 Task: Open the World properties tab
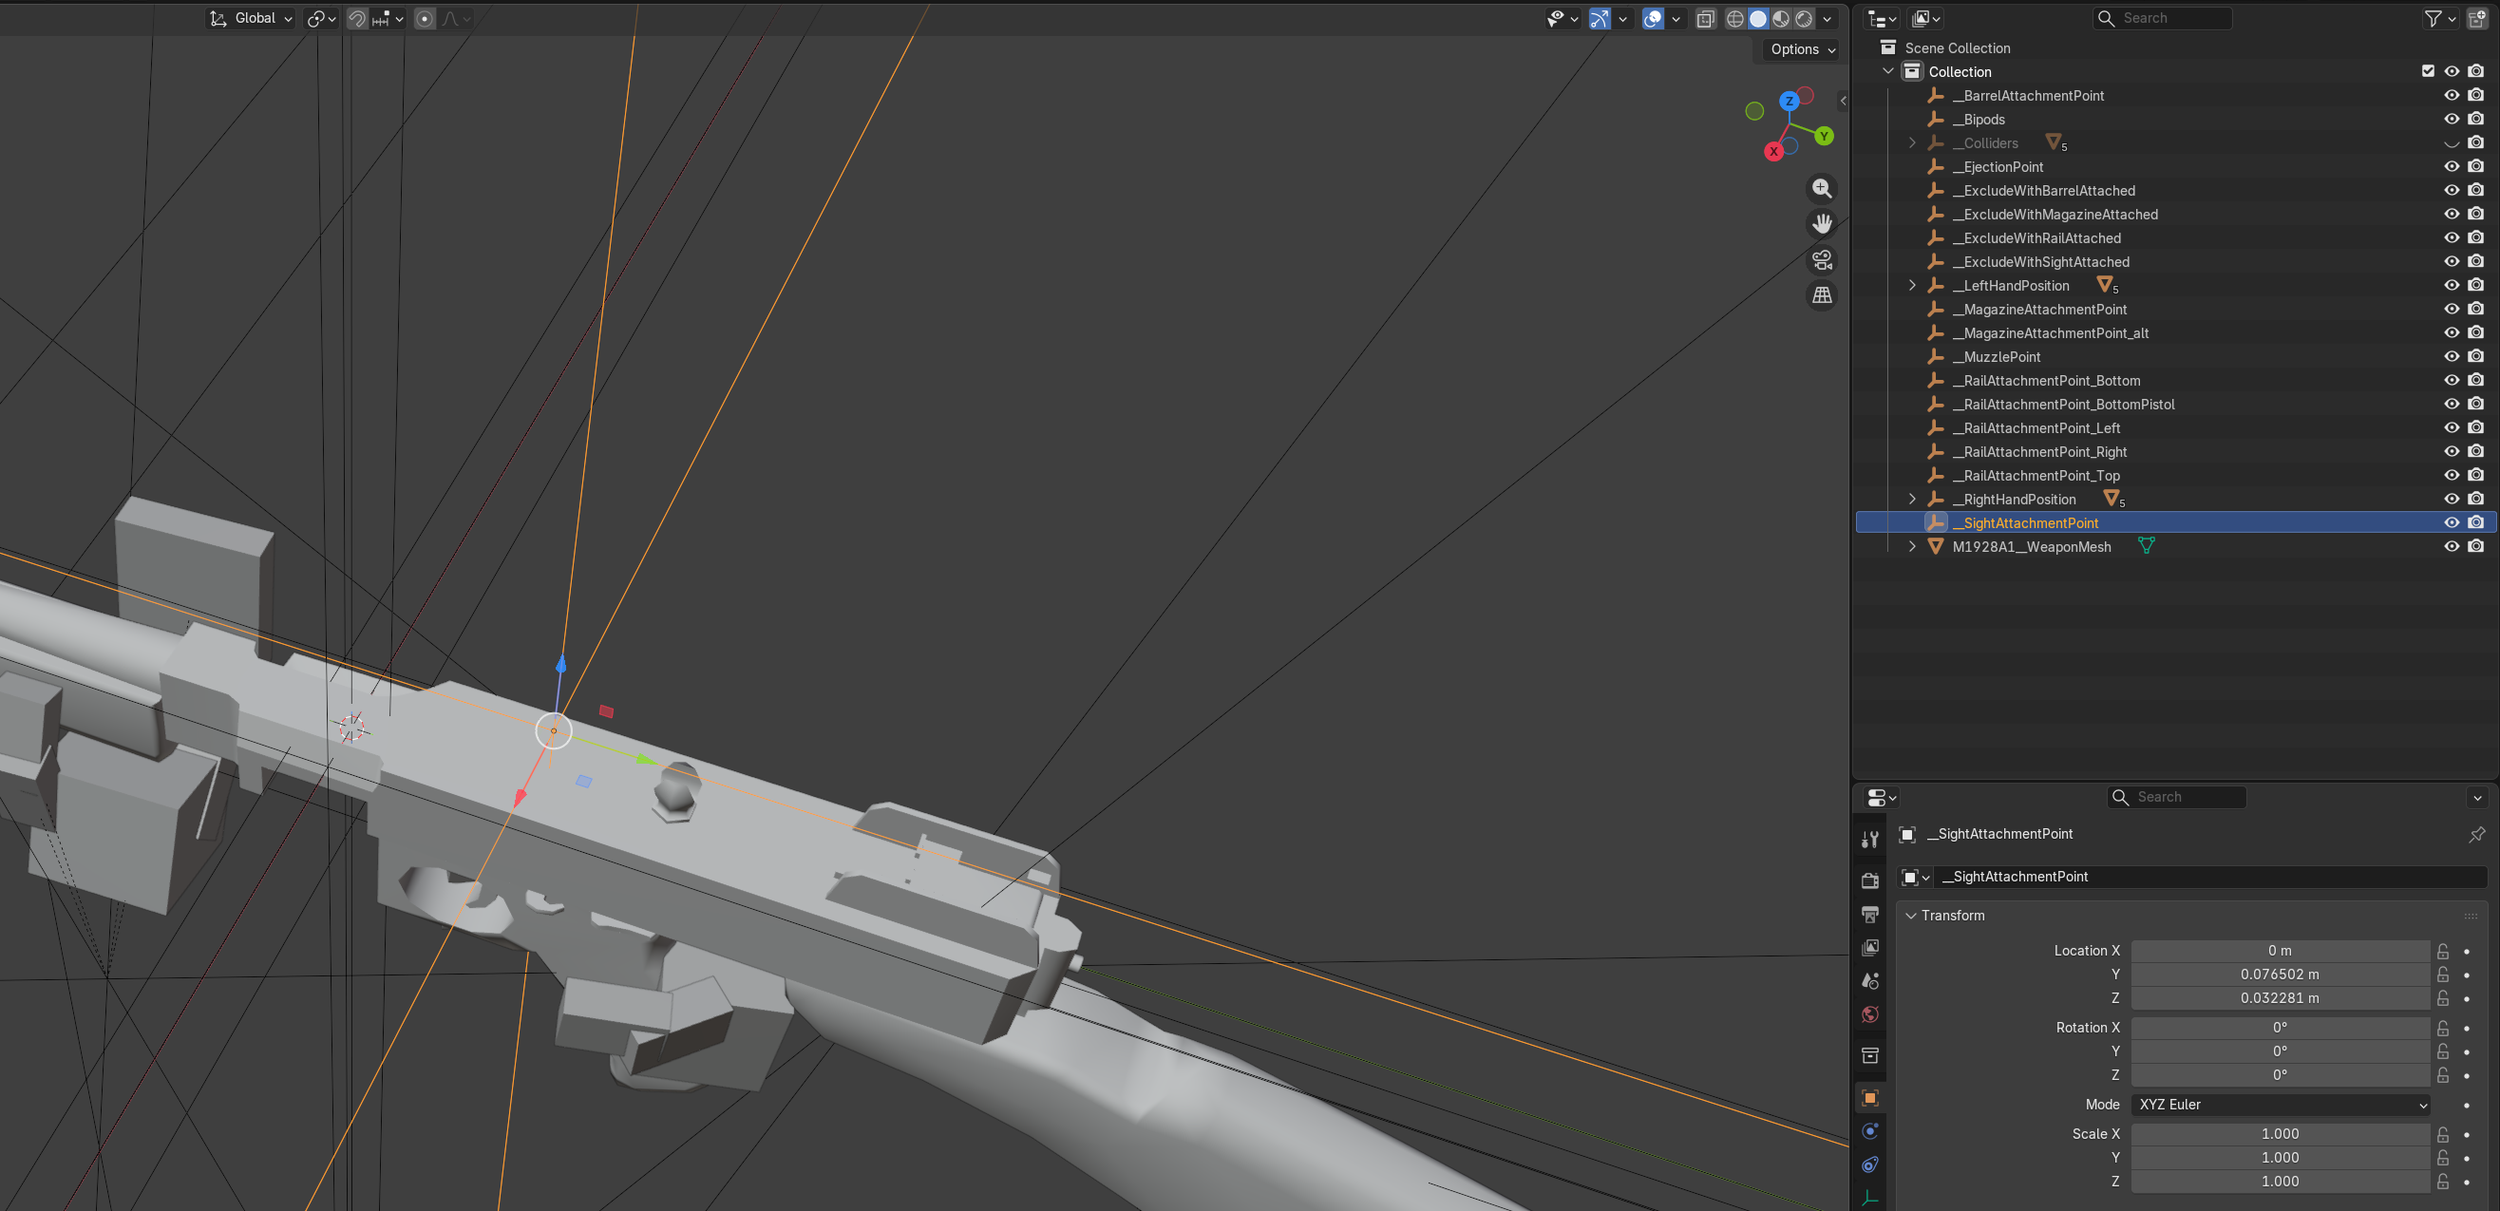[1870, 1014]
